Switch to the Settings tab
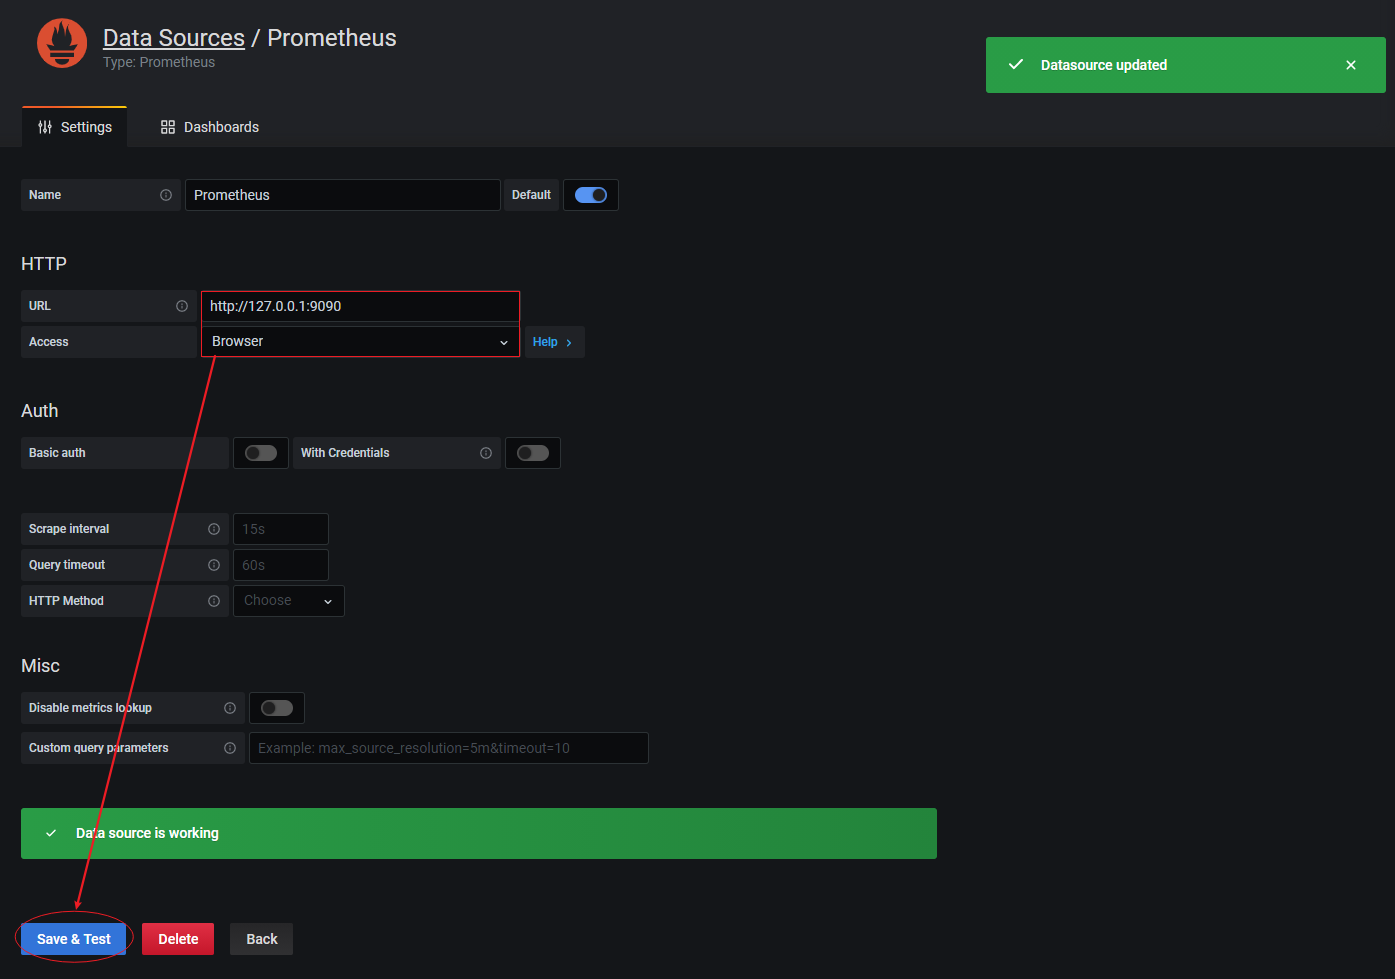Screen dimensions: 1395x979 tap(75, 127)
